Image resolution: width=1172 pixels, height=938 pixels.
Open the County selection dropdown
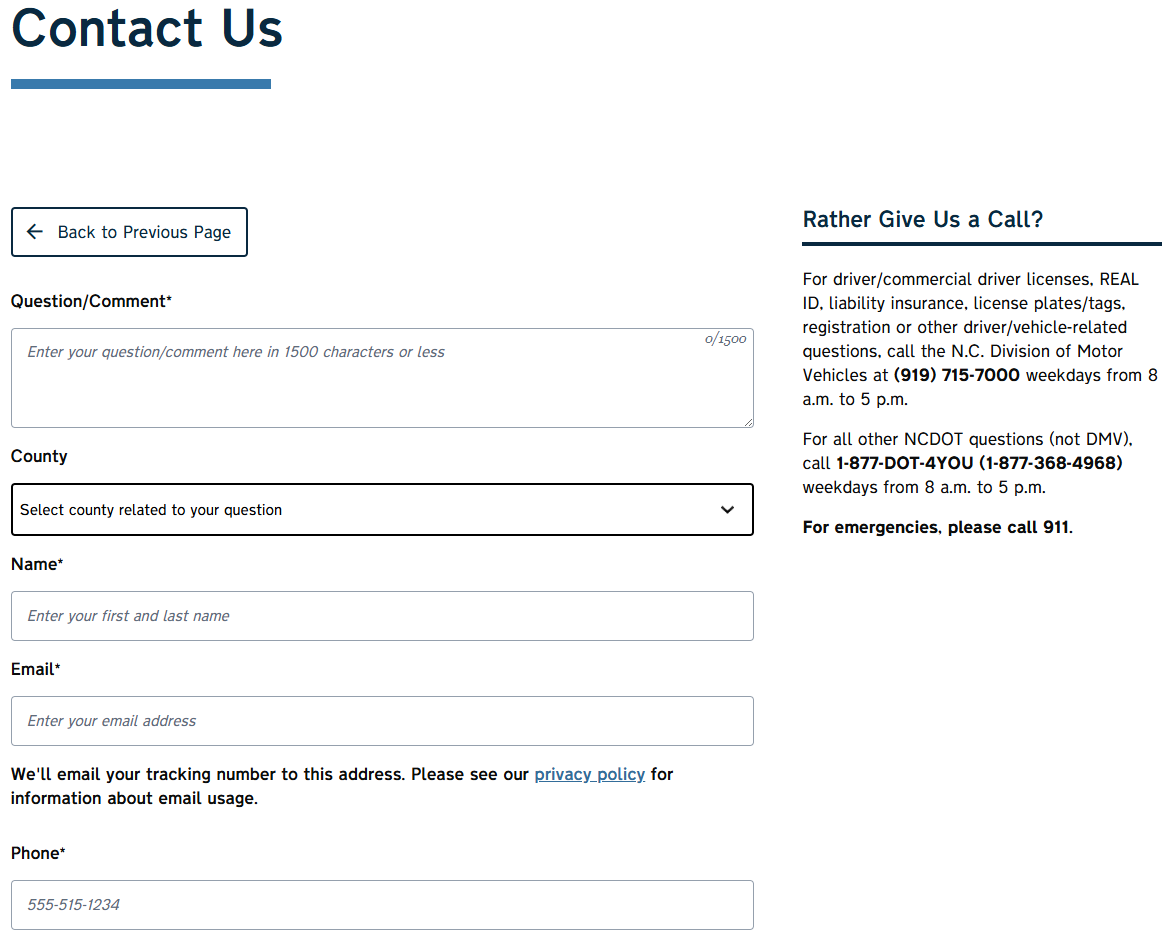coord(382,510)
